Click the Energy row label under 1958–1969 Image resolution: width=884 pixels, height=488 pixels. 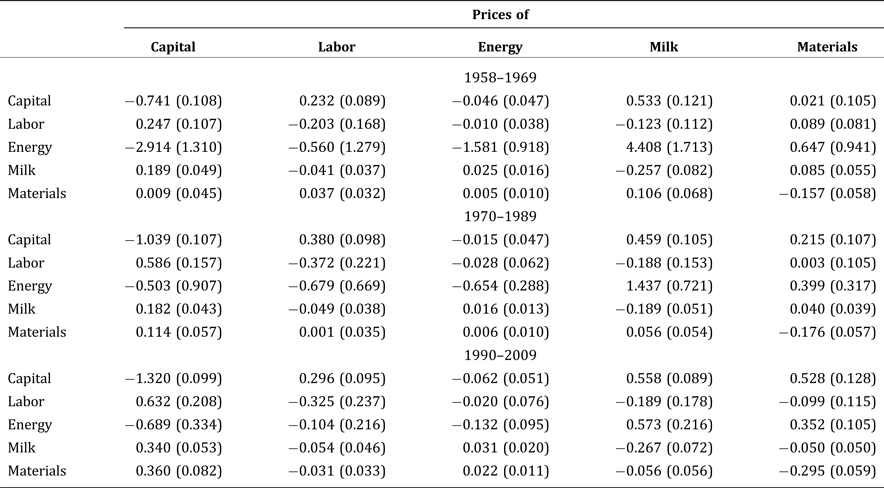[x=29, y=147]
